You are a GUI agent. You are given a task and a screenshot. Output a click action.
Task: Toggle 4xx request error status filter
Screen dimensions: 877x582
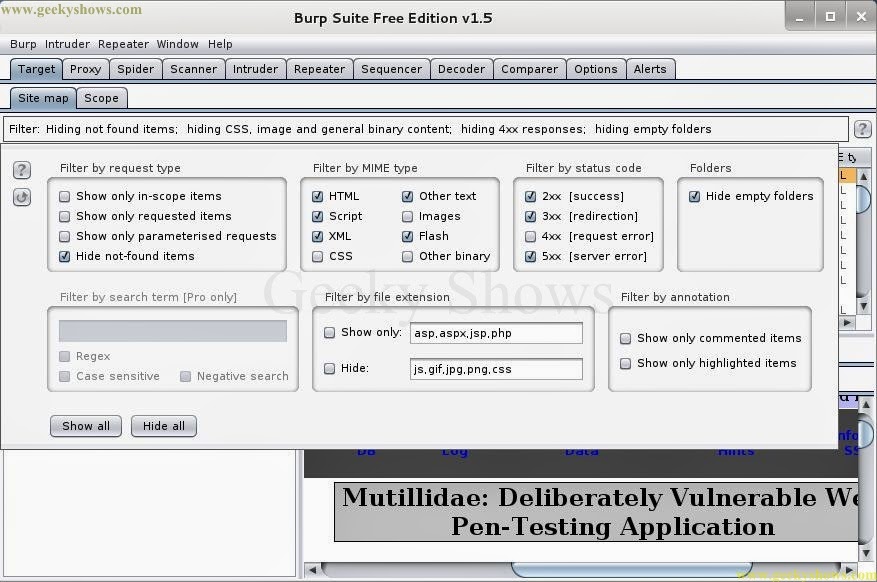530,236
